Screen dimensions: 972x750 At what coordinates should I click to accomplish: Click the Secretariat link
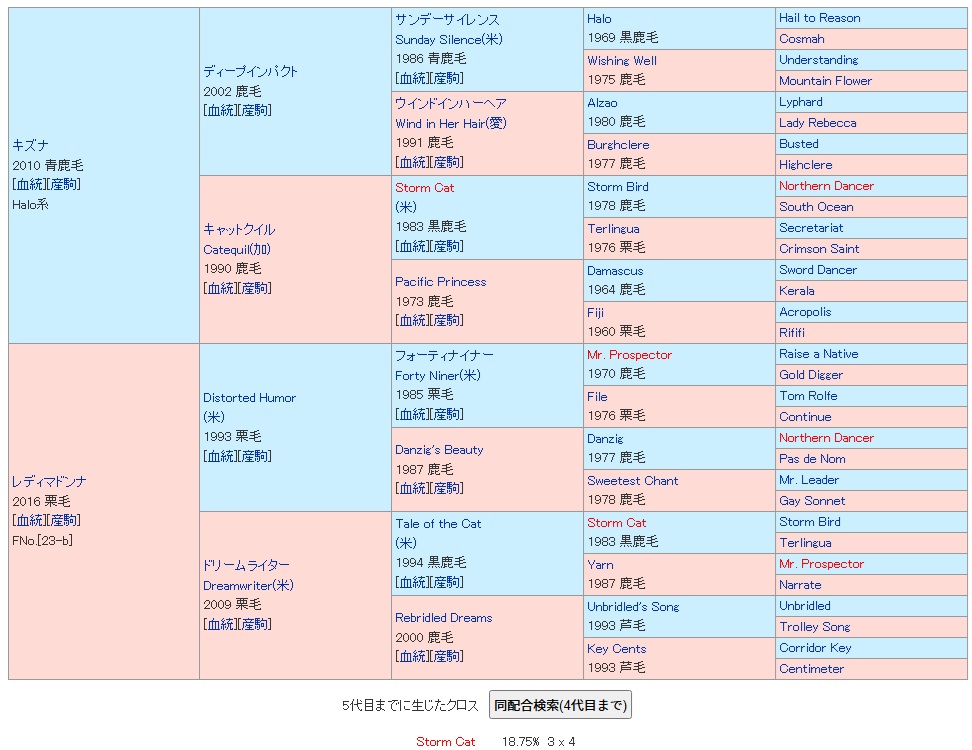(811, 227)
